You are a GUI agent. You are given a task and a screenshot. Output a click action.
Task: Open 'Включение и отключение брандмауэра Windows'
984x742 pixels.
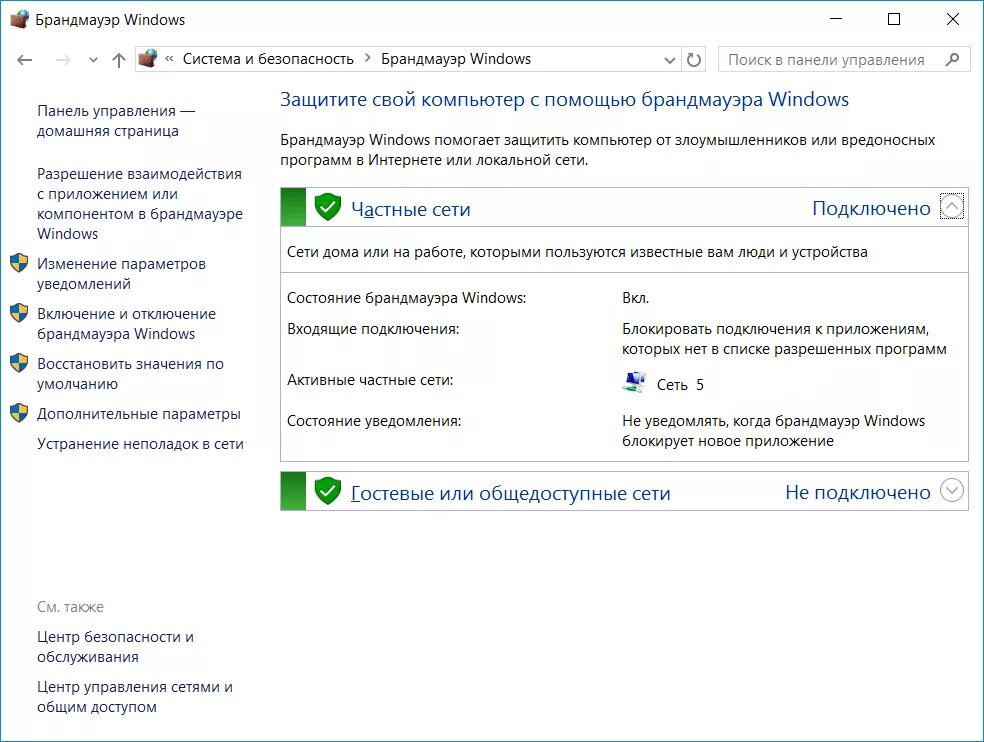(126, 323)
